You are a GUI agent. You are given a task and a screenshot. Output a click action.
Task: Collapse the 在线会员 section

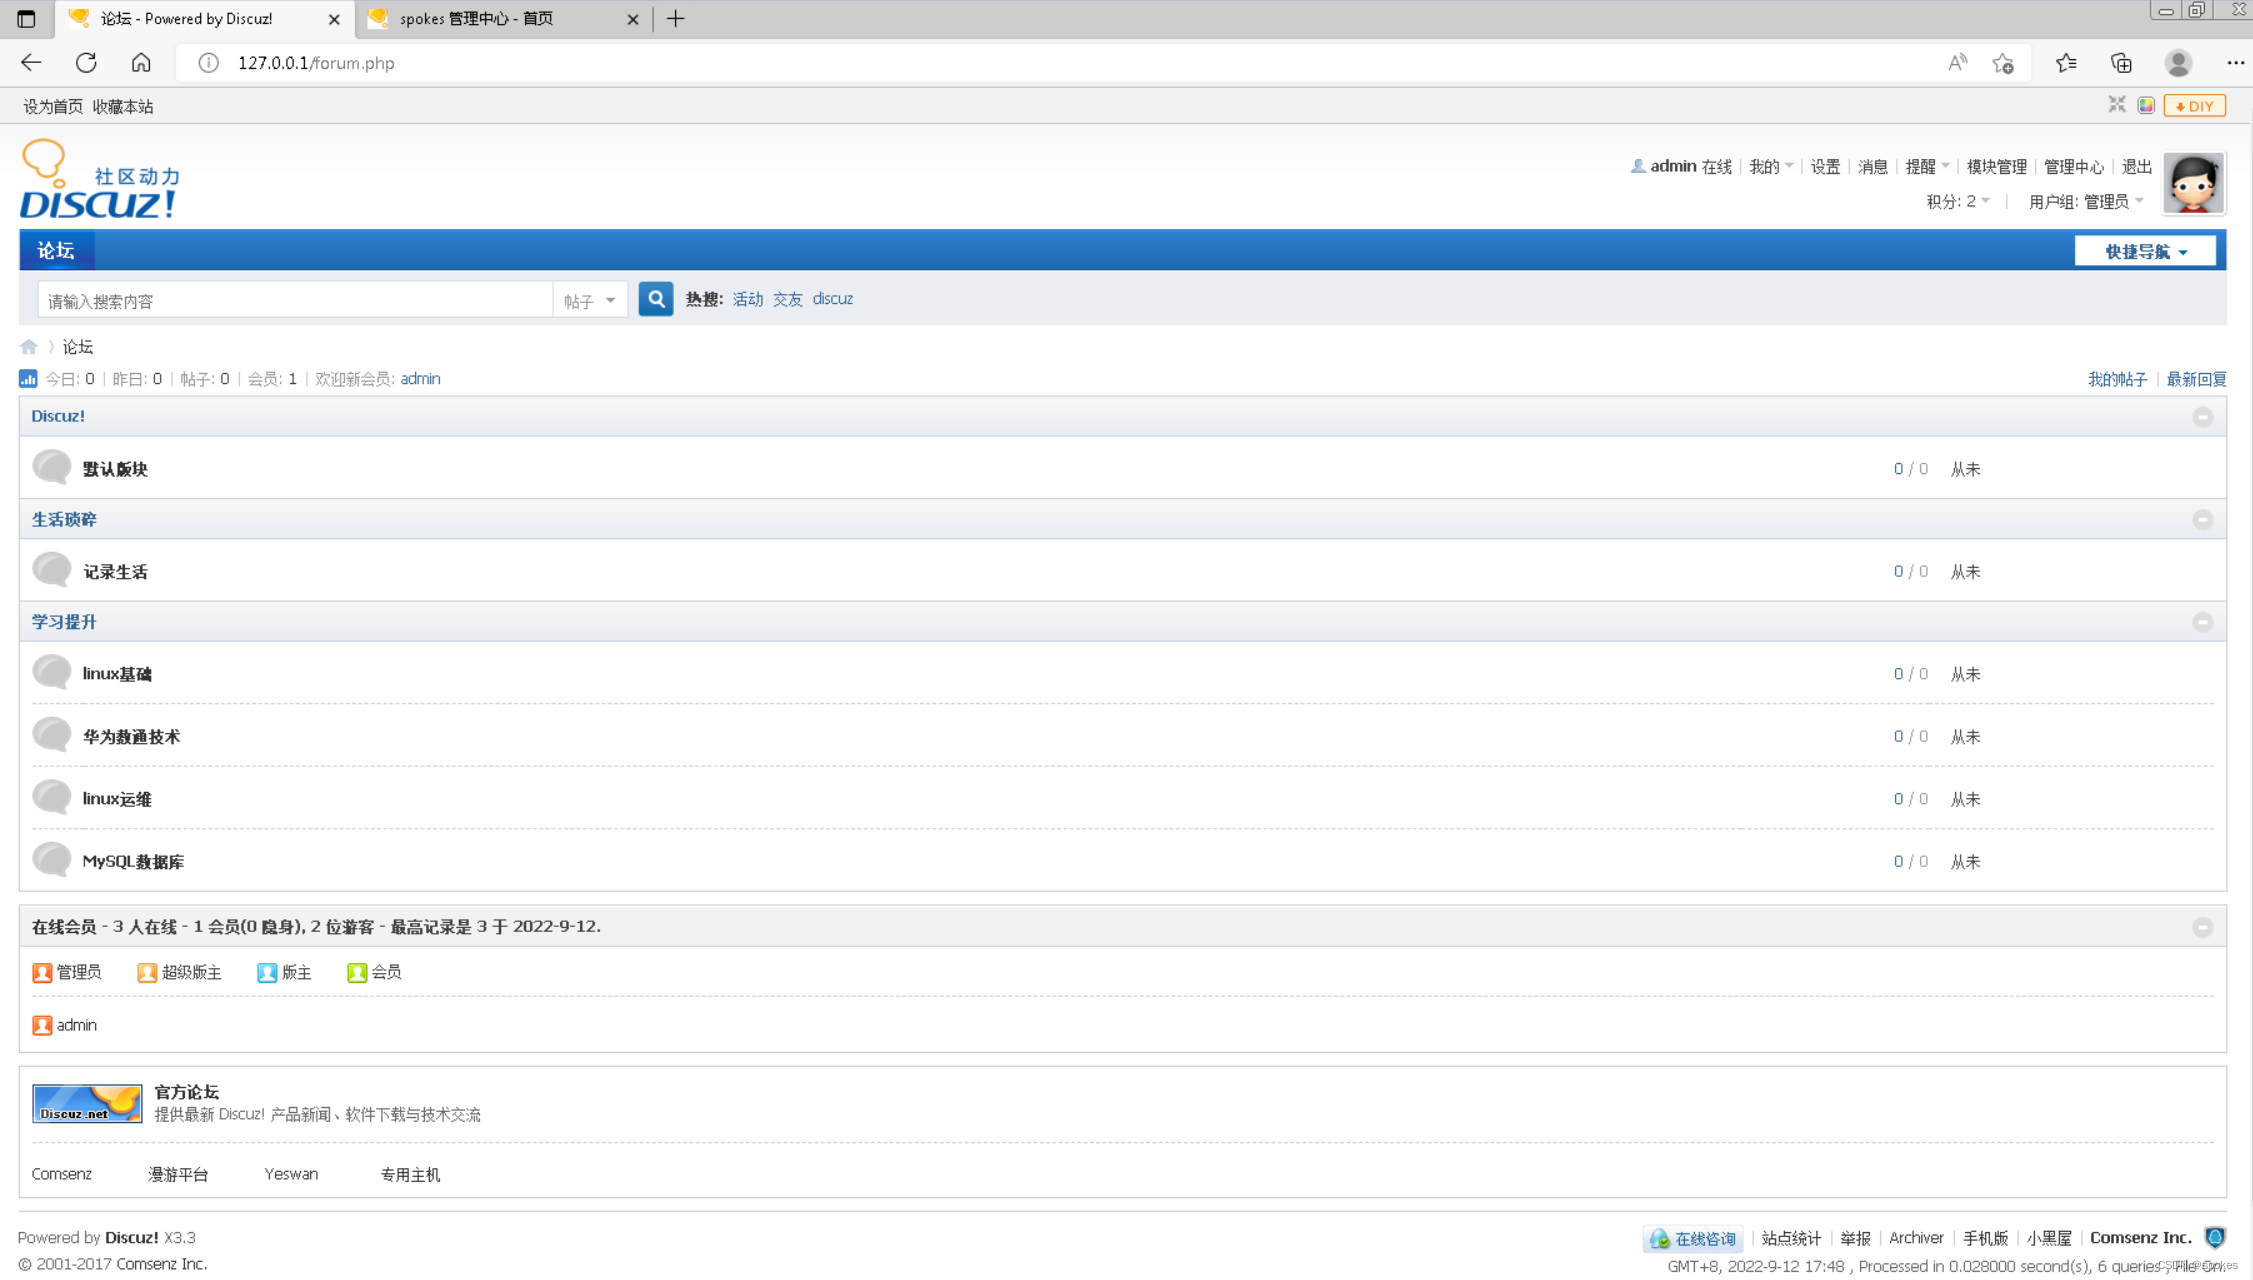[x=2203, y=927]
